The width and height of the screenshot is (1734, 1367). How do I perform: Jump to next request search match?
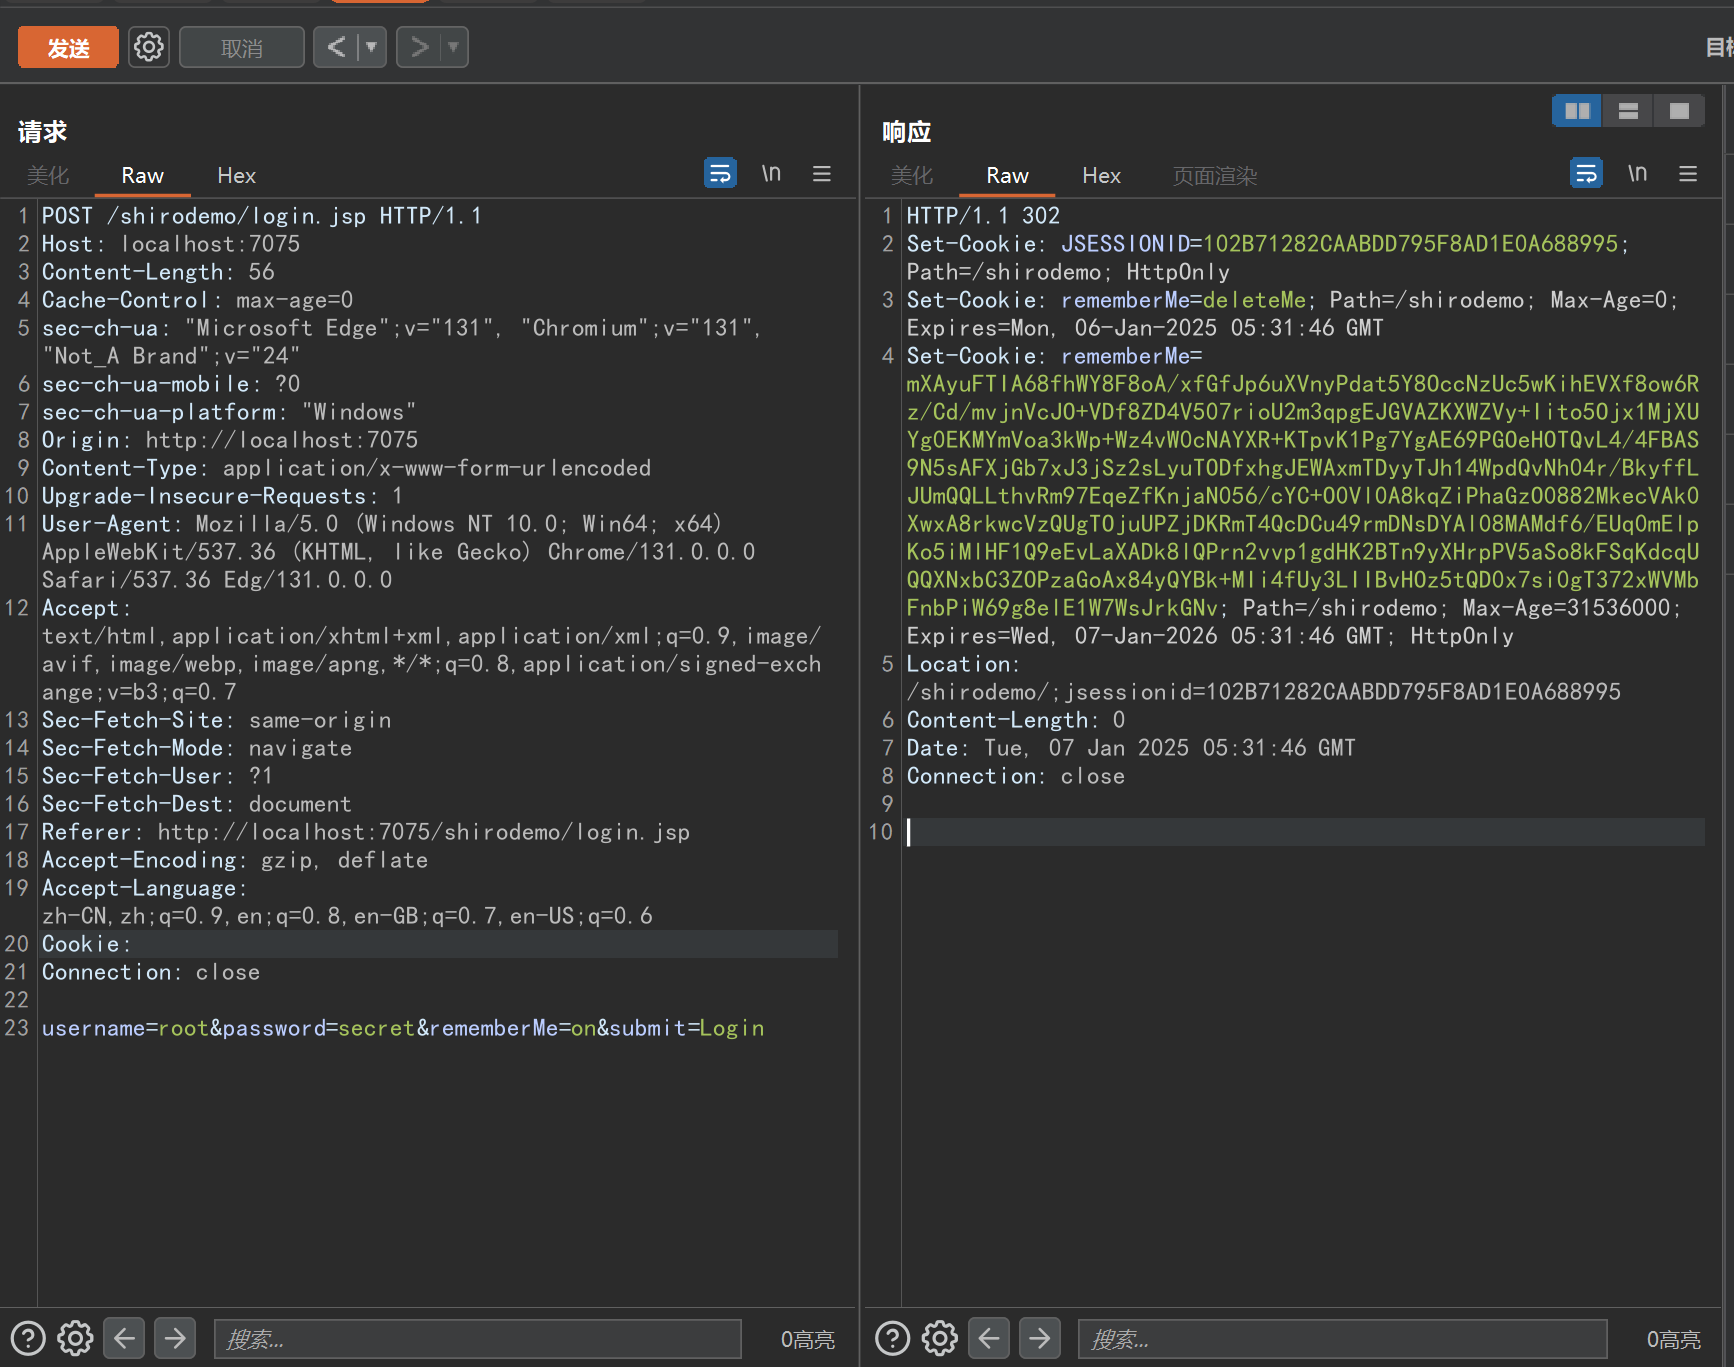(x=175, y=1337)
